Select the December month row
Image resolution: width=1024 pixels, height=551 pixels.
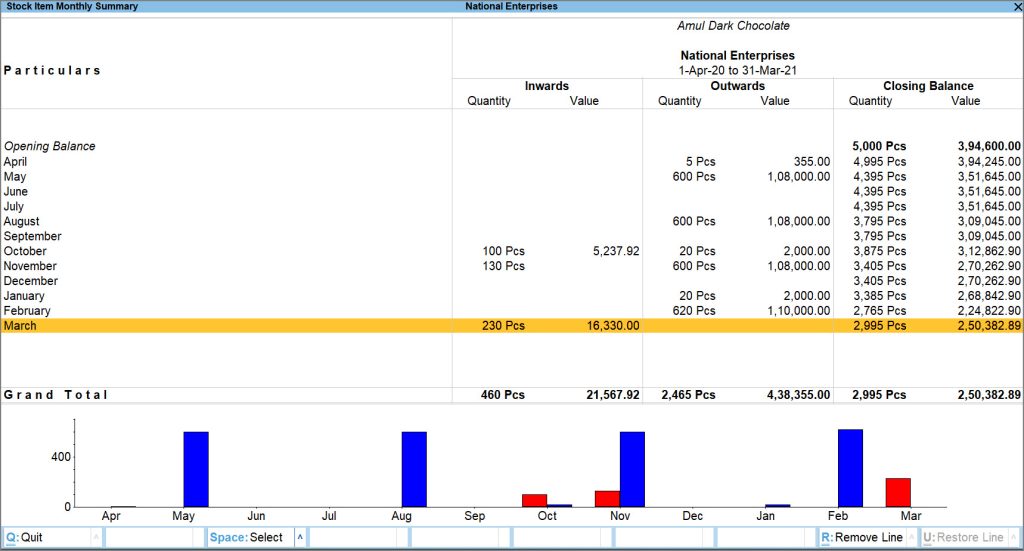(512, 281)
